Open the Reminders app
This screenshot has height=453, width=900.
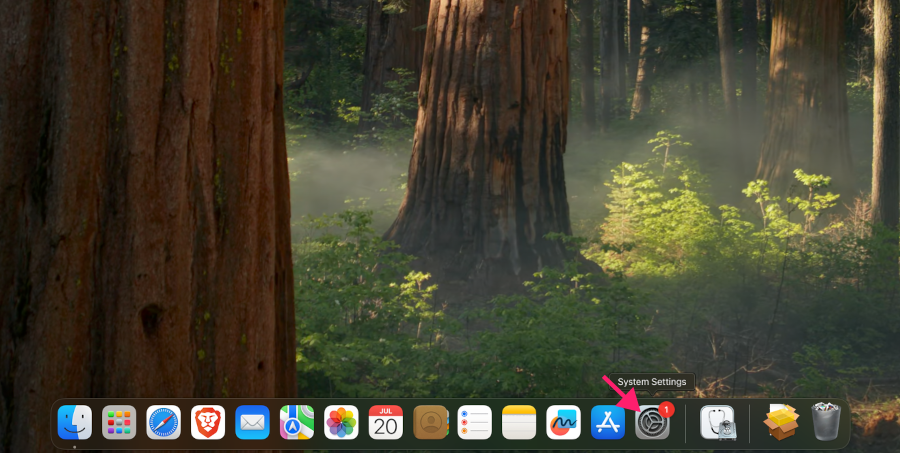475,422
